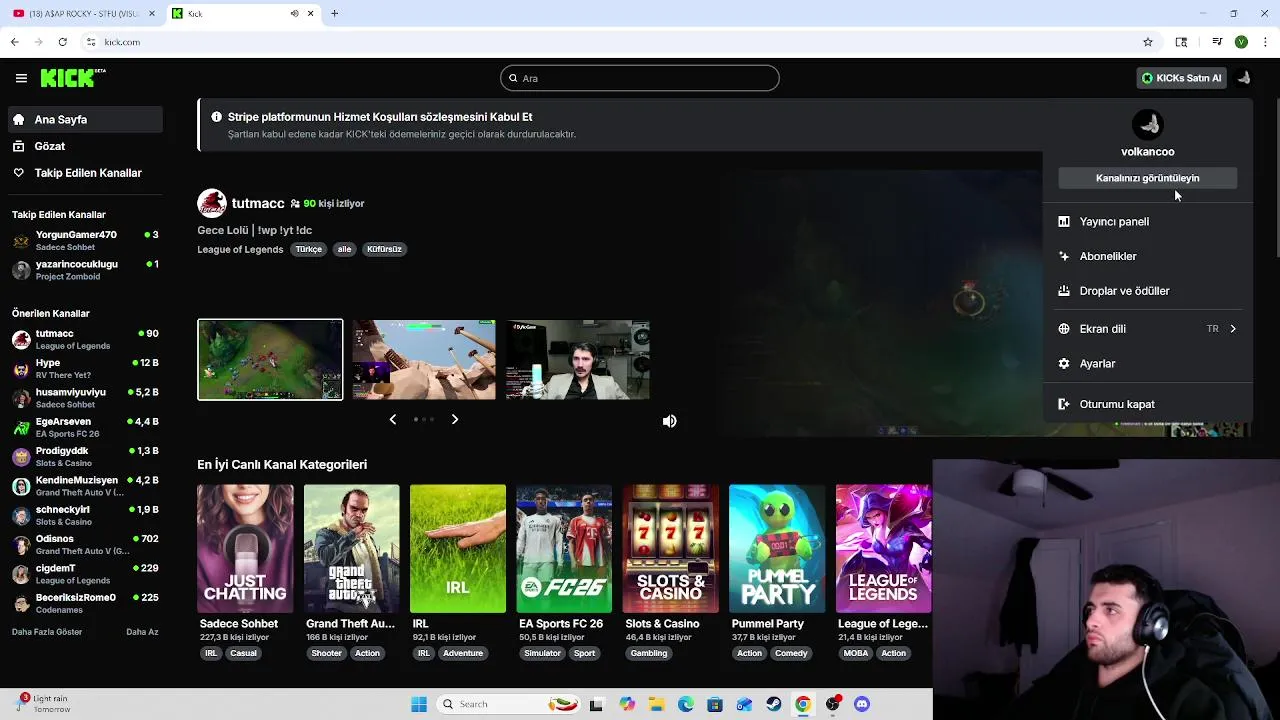Click the Shooter tag under Grand Theft Auto
1280x720 pixels.
(x=326, y=653)
